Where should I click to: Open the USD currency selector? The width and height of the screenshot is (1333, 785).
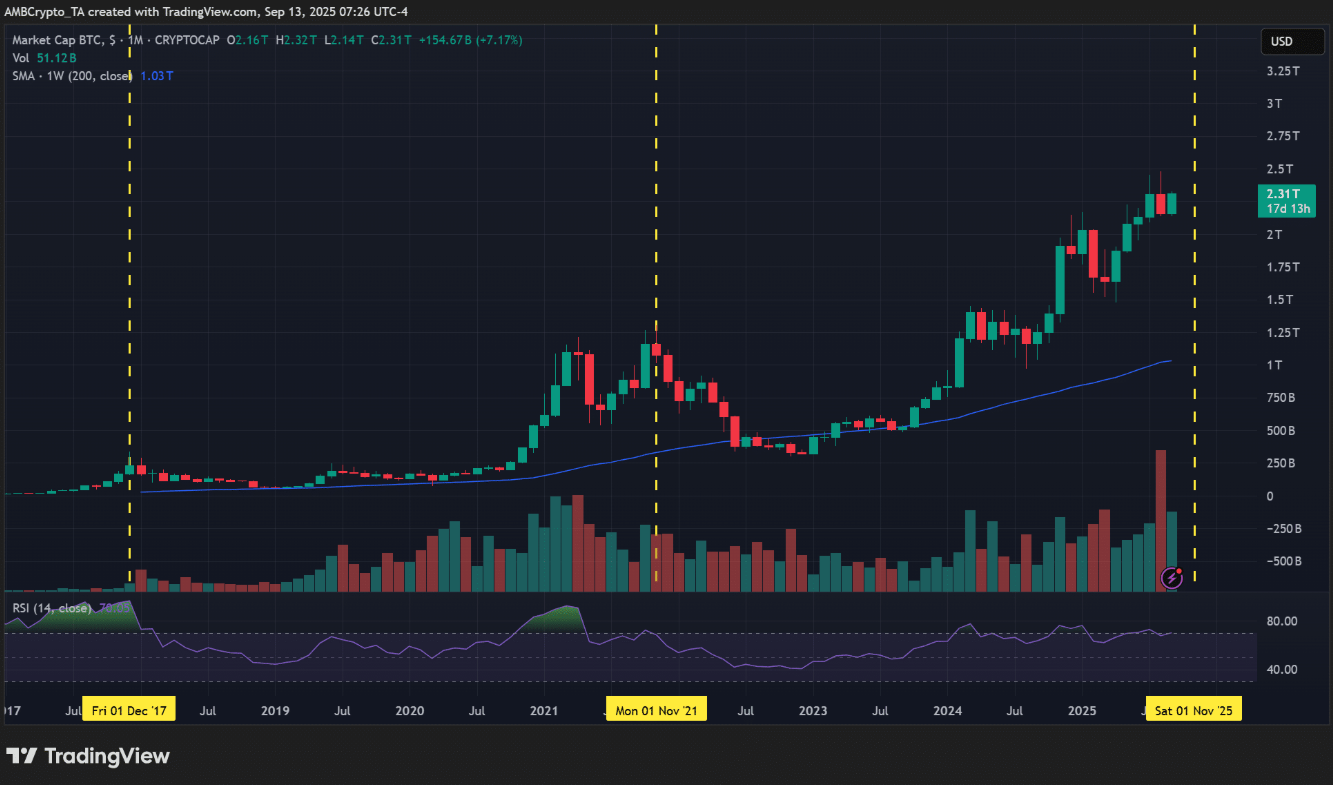coord(1281,41)
